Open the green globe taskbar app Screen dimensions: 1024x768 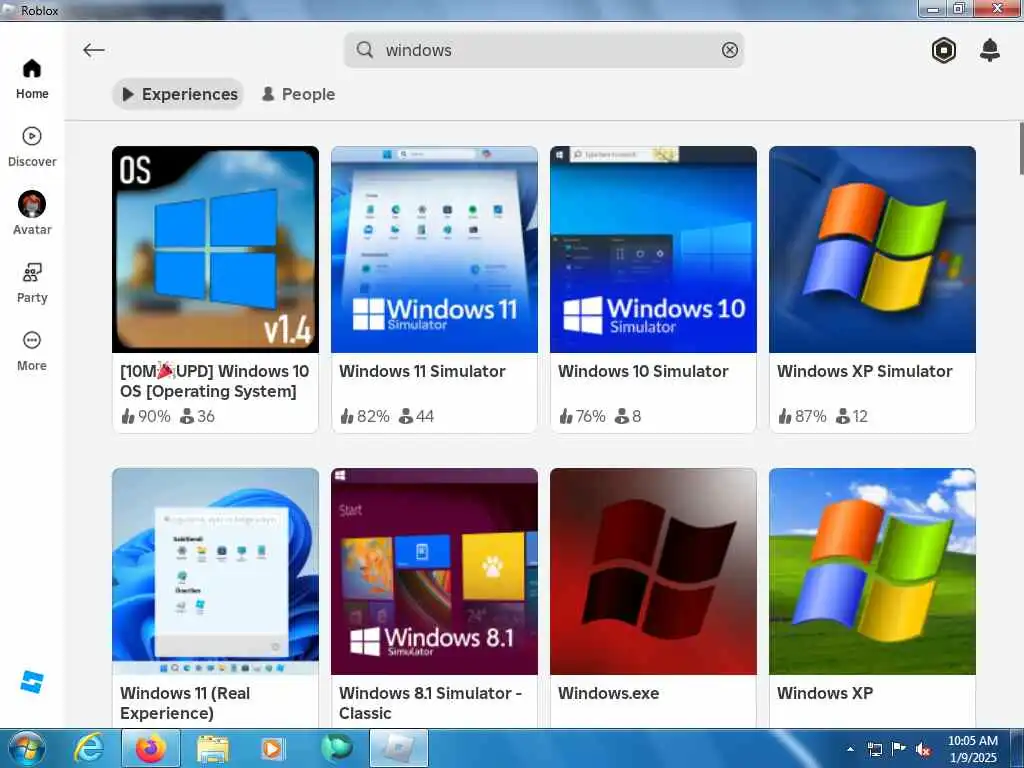click(x=336, y=748)
